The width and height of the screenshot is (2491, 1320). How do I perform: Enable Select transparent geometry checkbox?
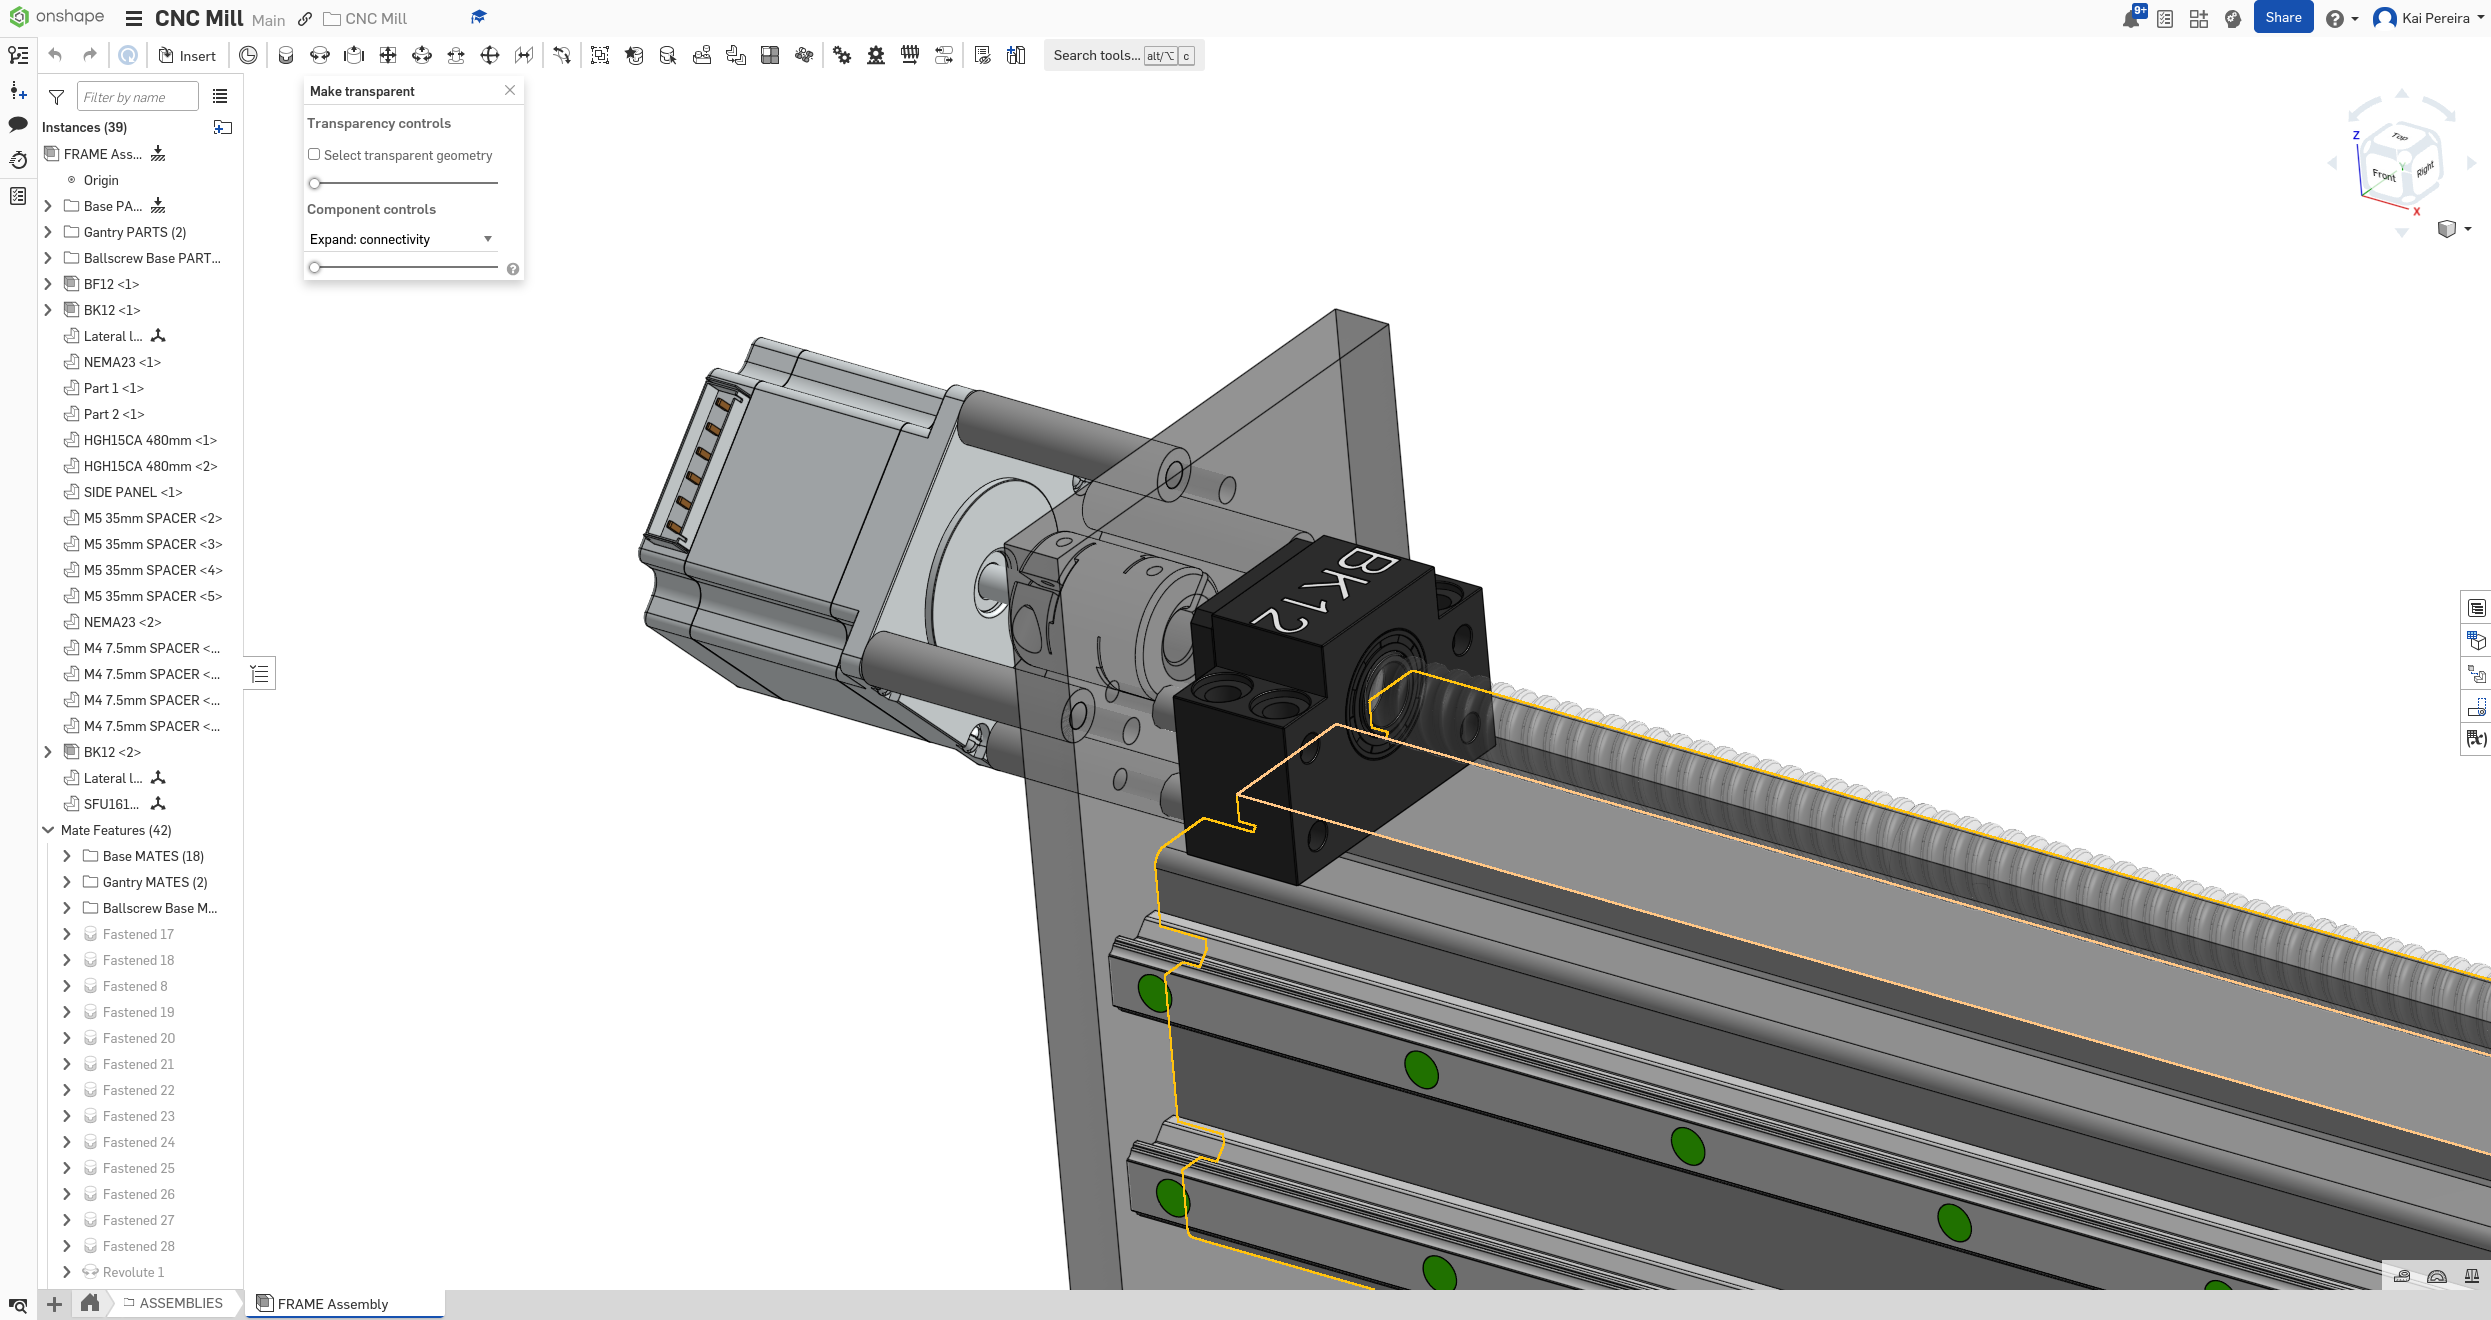coord(314,155)
